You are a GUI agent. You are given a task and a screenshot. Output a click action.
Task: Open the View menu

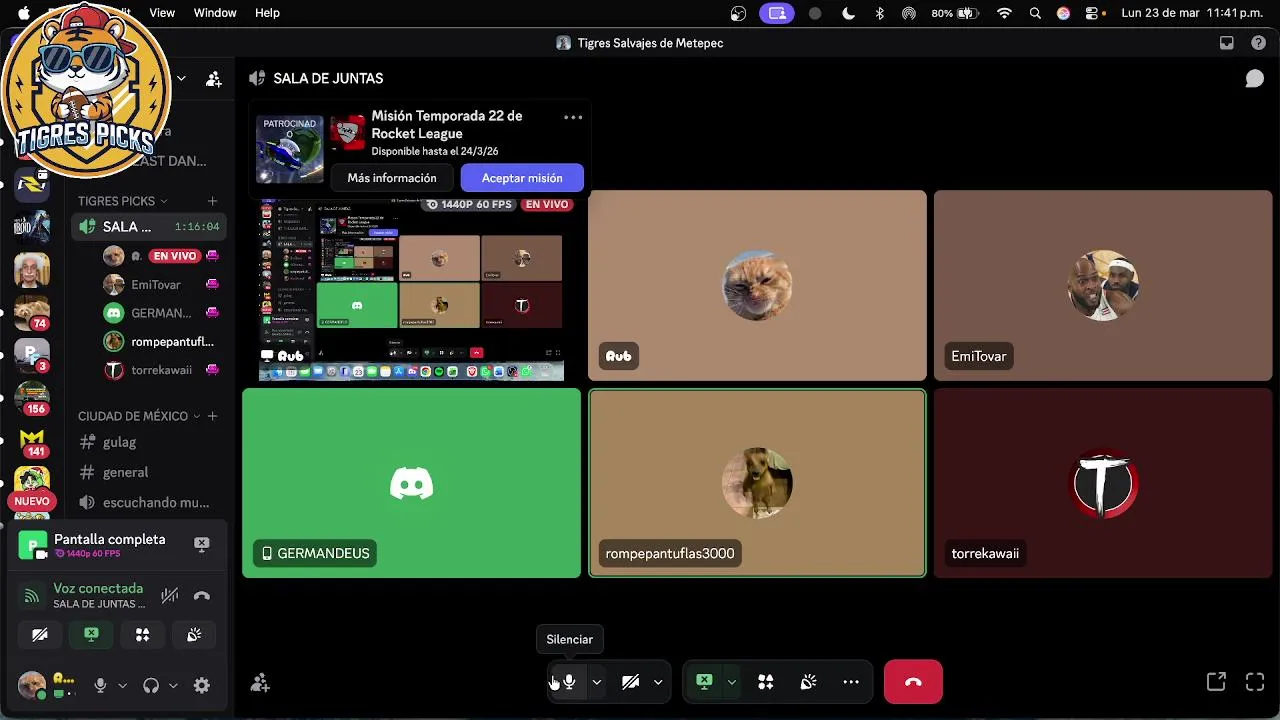[x=162, y=13]
